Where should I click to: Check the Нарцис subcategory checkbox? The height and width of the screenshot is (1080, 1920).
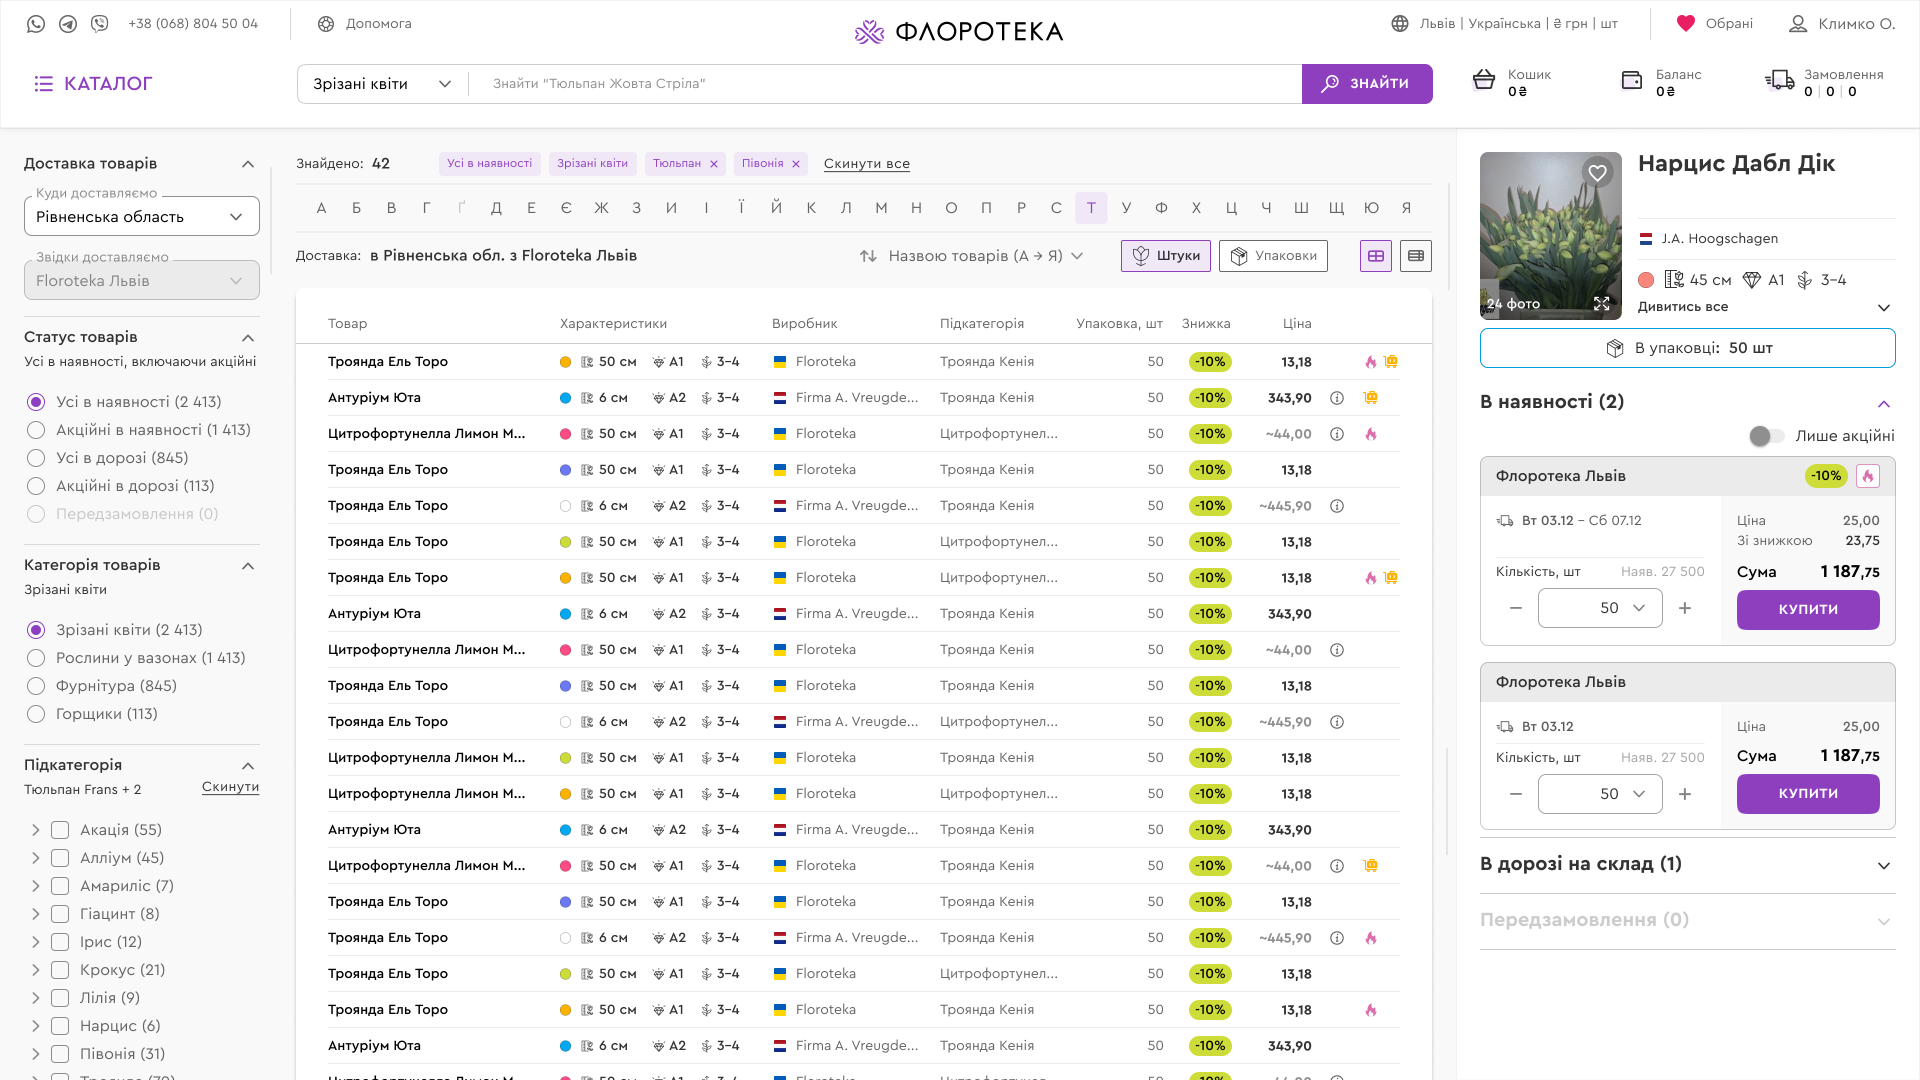coord(60,1026)
